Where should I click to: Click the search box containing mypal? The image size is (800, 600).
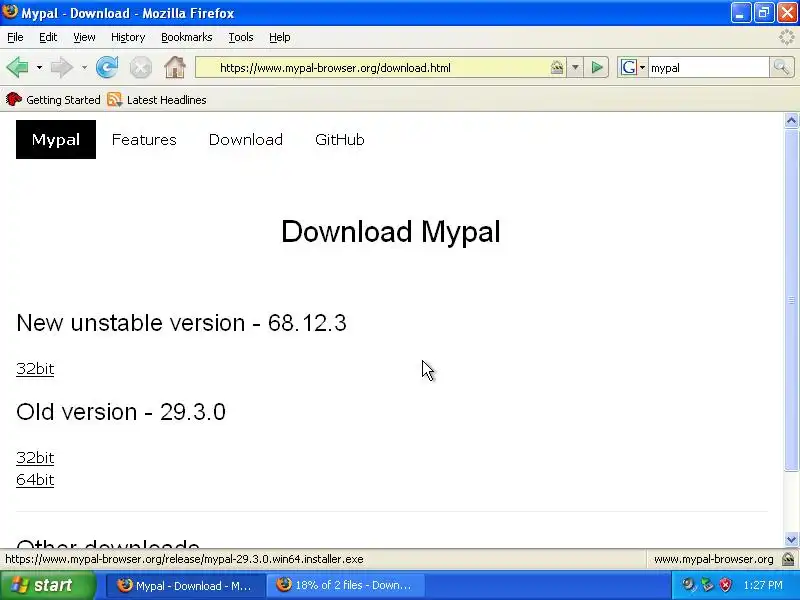[x=708, y=68]
